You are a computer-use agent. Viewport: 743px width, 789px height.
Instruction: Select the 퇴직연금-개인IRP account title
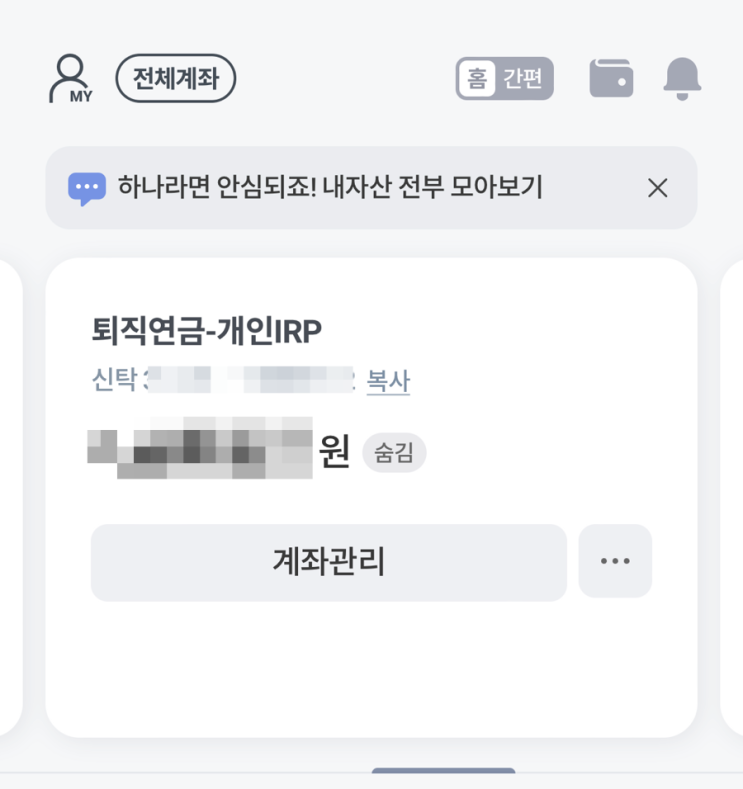[x=207, y=331]
